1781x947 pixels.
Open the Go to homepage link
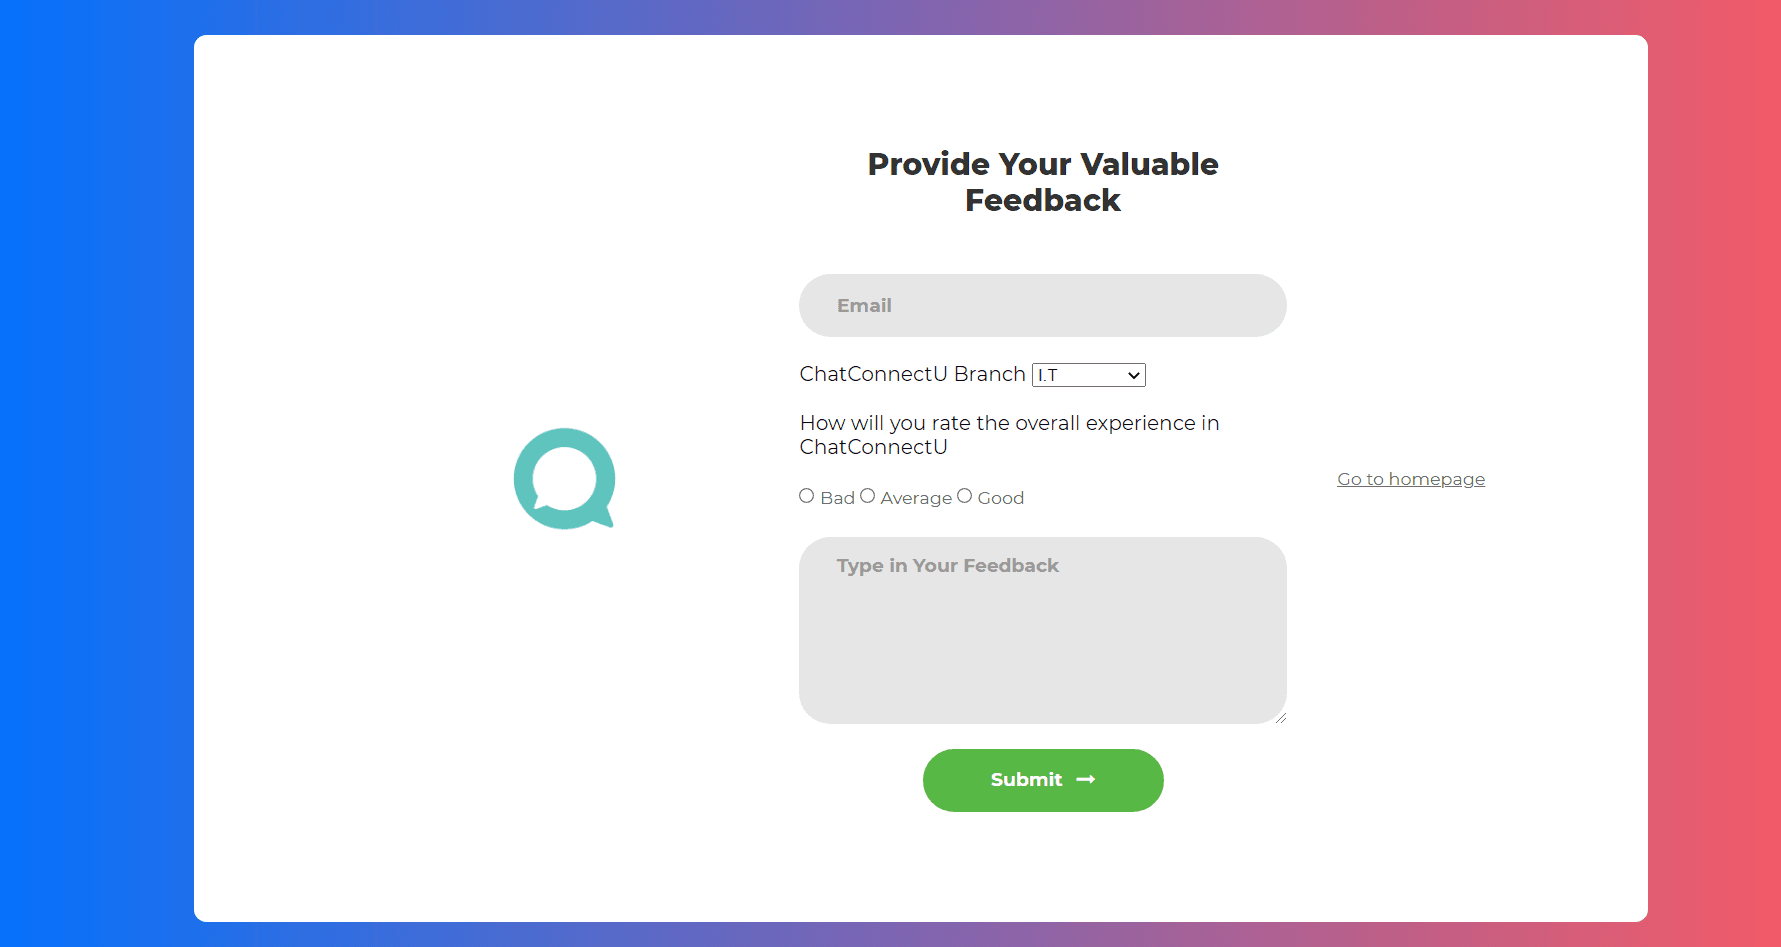[1411, 479]
